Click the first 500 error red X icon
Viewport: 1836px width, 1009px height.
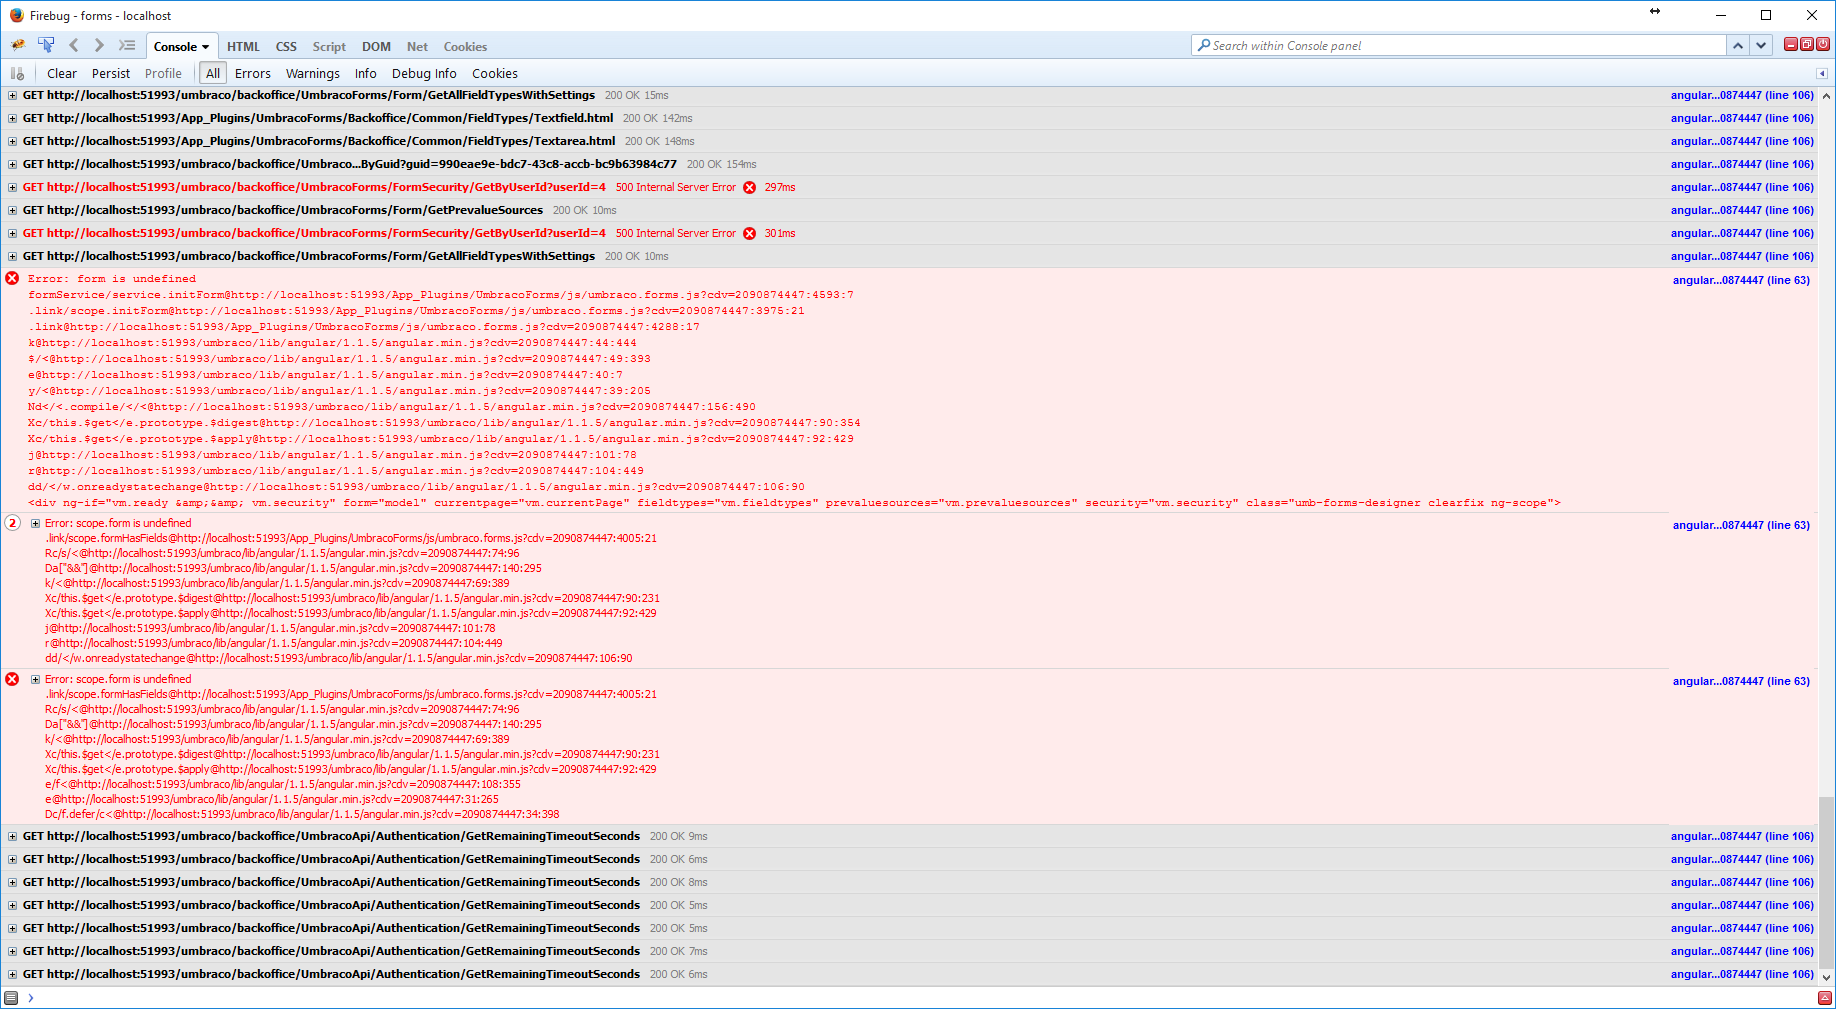pyautogui.click(x=749, y=188)
